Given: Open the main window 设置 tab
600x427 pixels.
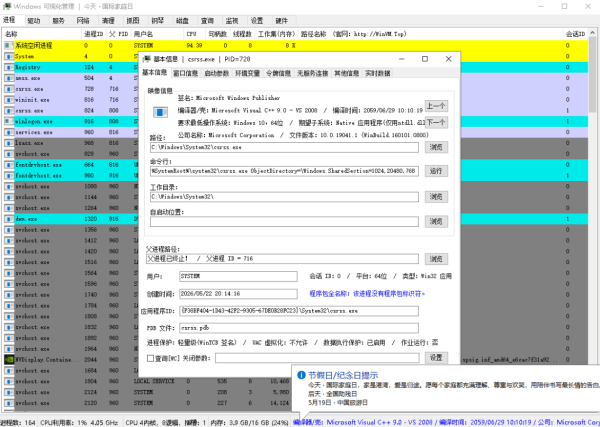Looking at the screenshot, I should (257, 21).
